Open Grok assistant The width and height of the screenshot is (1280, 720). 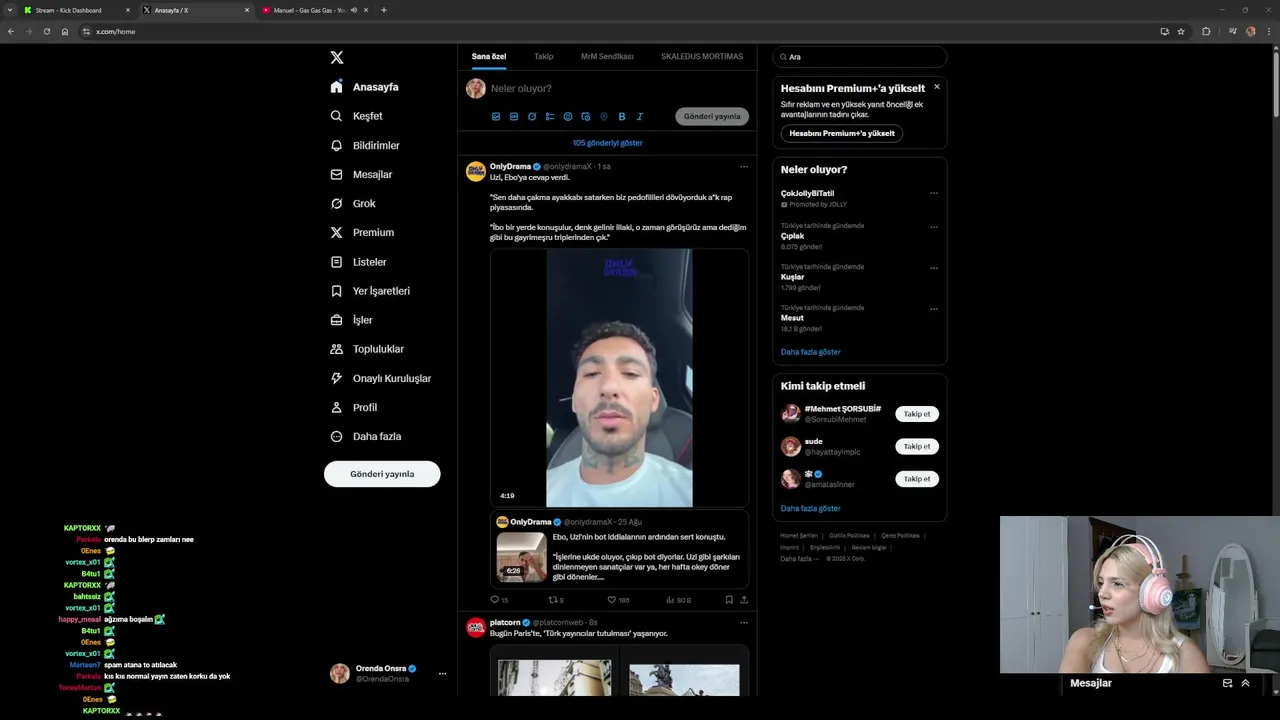tap(352, 203)
